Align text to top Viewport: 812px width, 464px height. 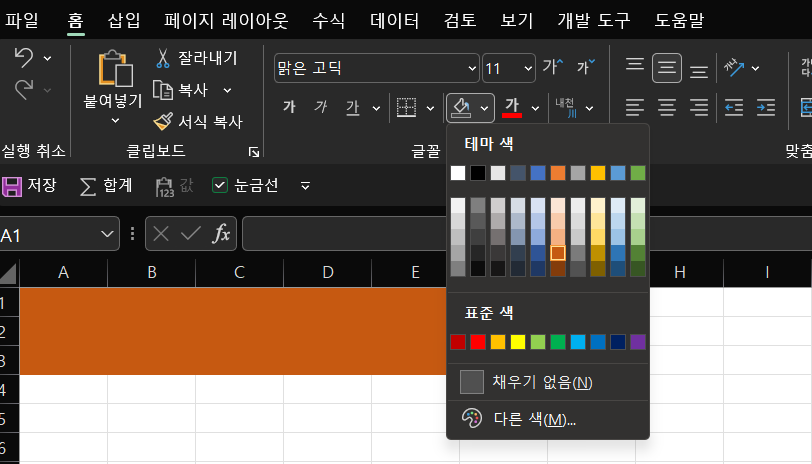click(635, 66)
